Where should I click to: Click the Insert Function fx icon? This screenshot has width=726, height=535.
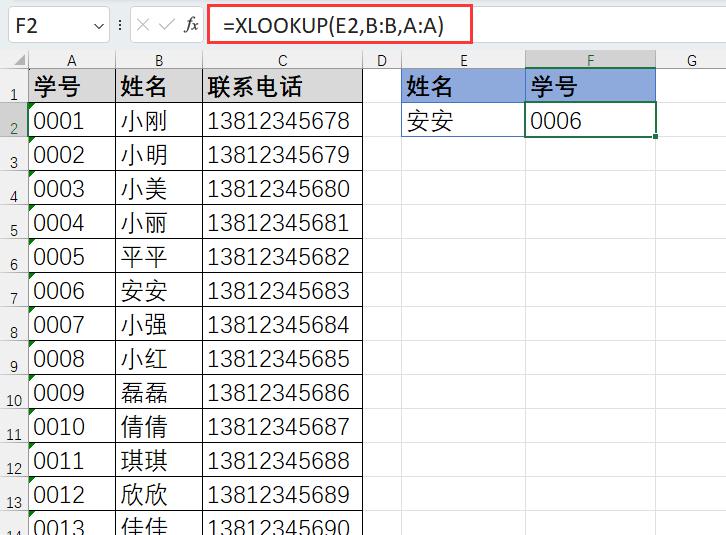[191, 25]
